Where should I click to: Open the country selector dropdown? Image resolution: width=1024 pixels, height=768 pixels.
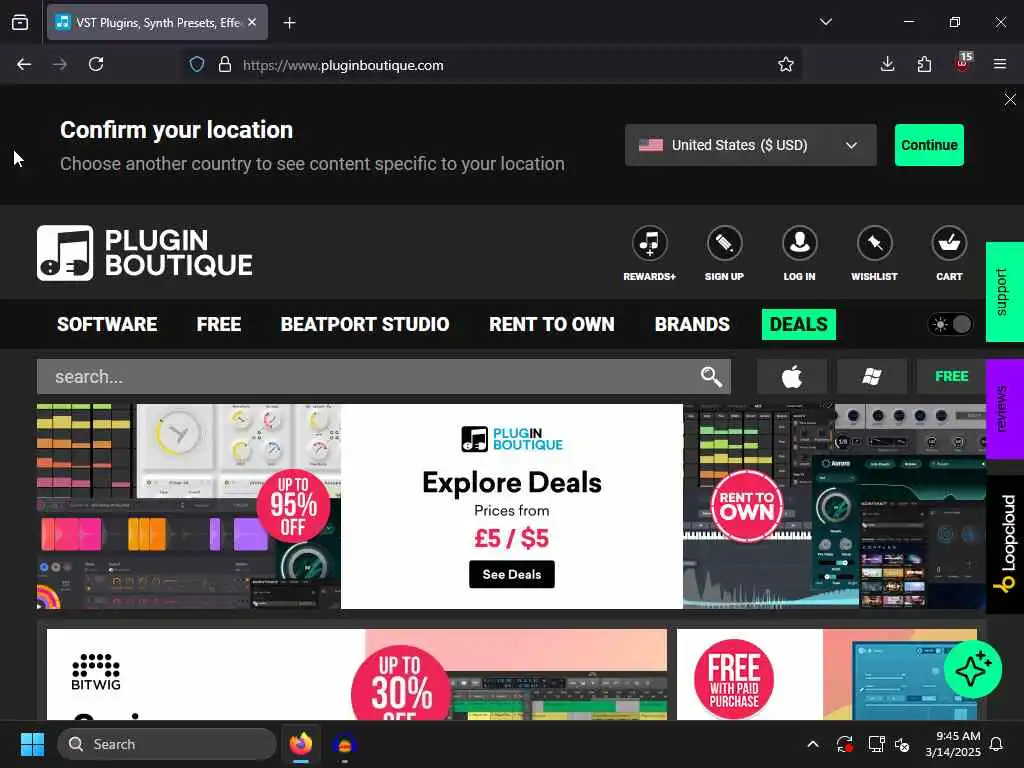[x=750, y=145]
